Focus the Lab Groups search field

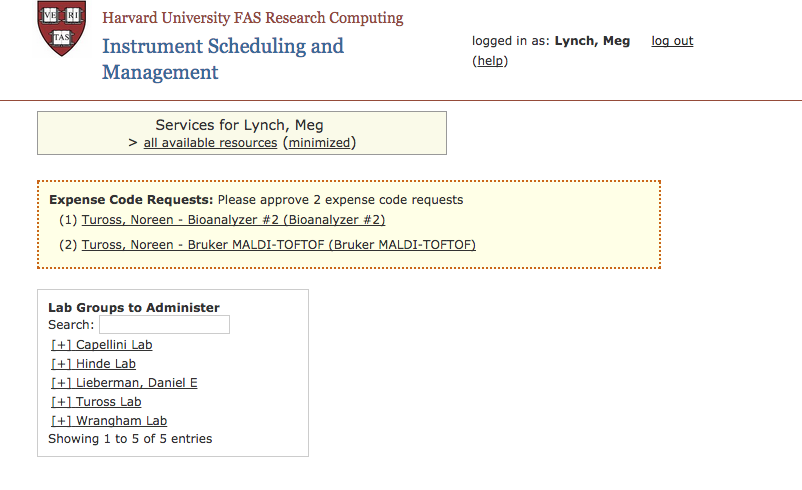pyautogui.click(x=164, y=325)
